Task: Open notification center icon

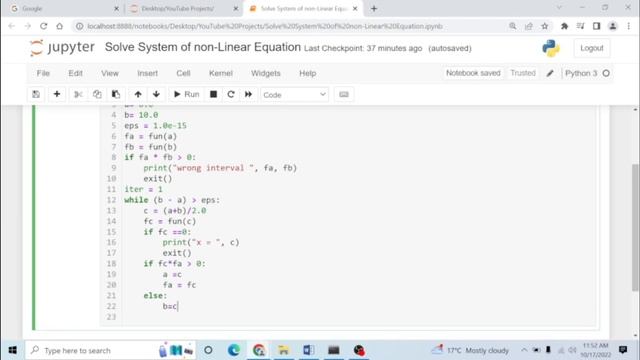Action: point(623,350)
